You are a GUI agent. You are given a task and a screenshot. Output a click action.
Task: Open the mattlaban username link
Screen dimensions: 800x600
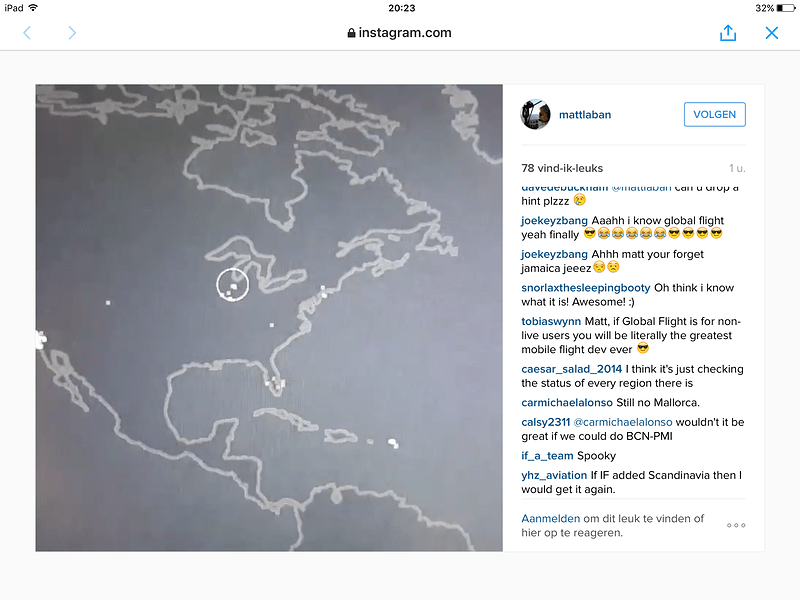[x=585, y=115]
